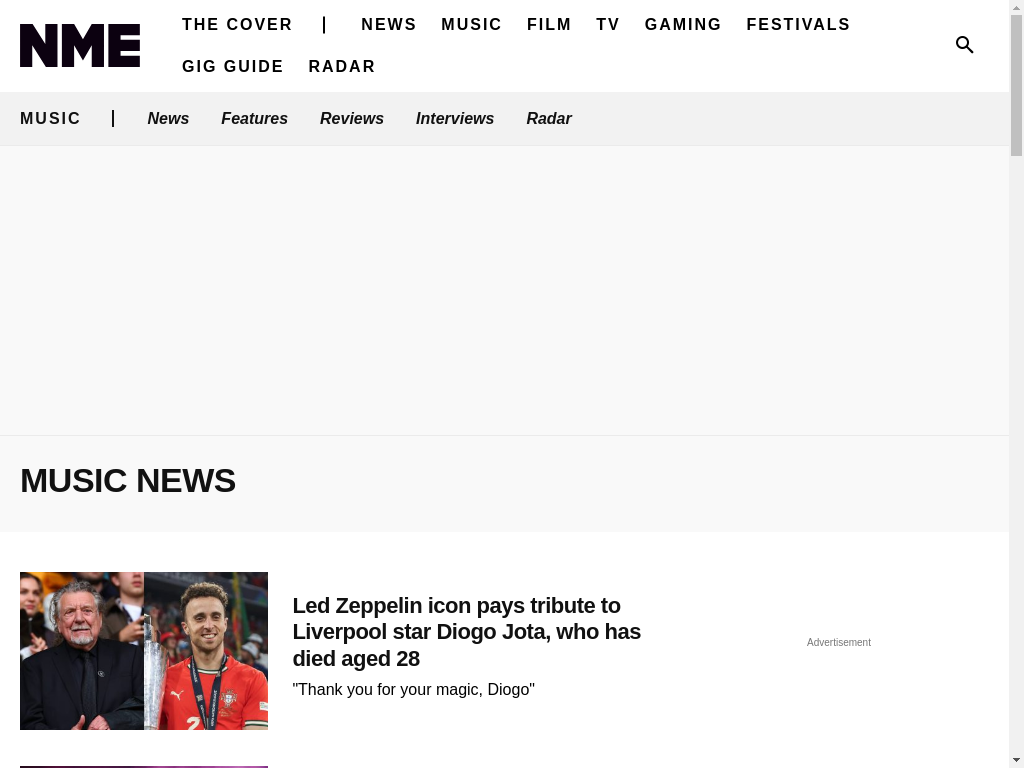Open the Festivals section

coord(798,24)
